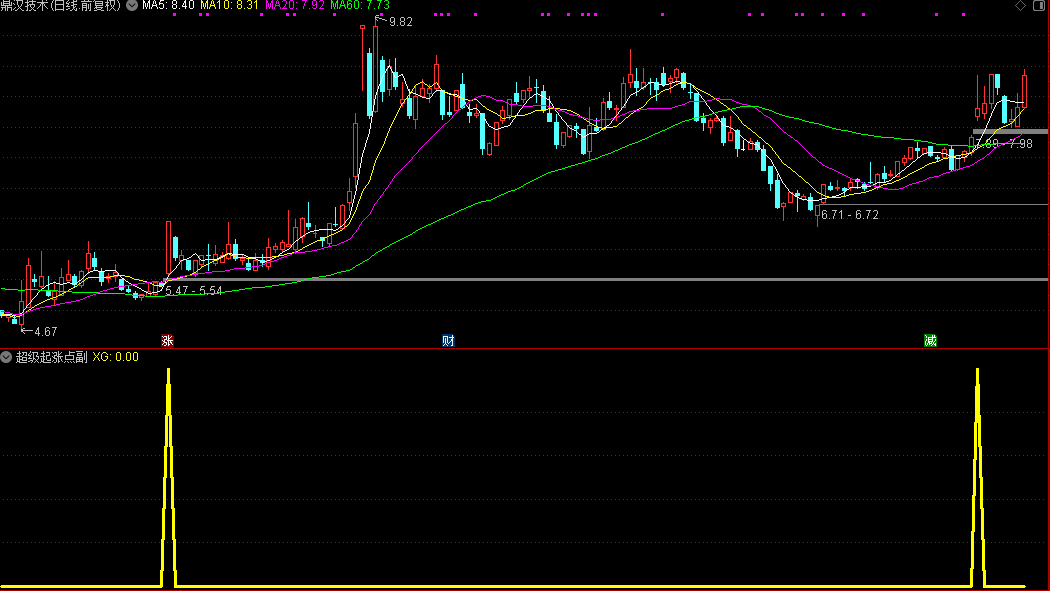
Task: Click the blue 财 financial report marker
Action: point(449,341)
